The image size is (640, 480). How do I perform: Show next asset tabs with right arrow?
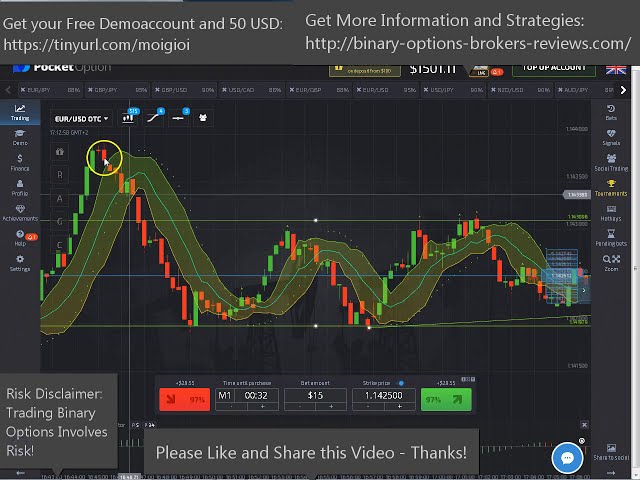[x=623, y=90]
